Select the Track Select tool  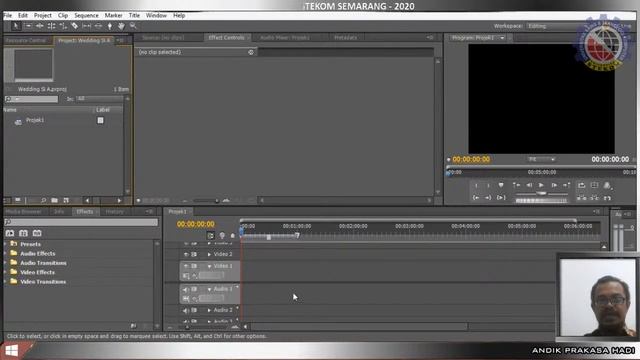[28, 26]
